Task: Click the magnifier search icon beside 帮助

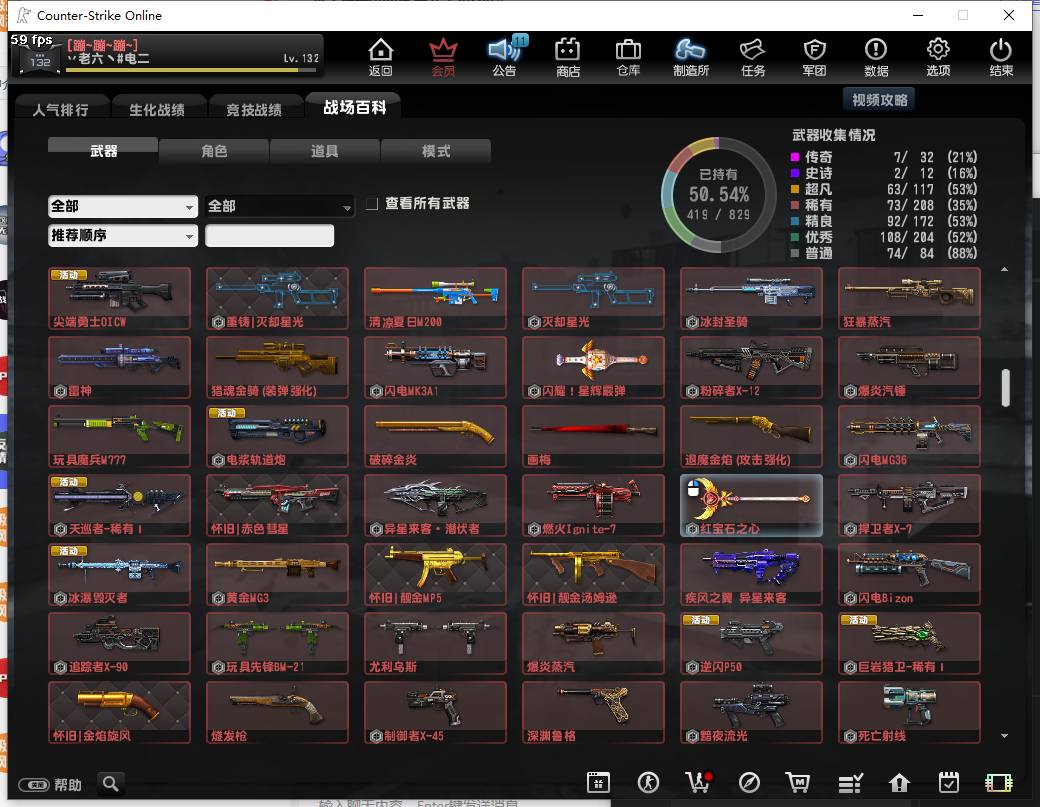Action: pos(111,784)
